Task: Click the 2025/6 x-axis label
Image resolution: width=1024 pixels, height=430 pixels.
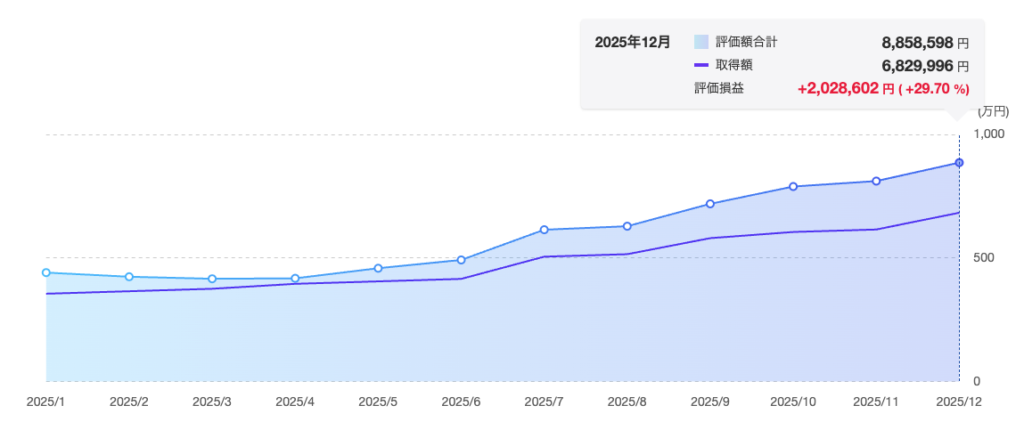Action: point(461,401)
